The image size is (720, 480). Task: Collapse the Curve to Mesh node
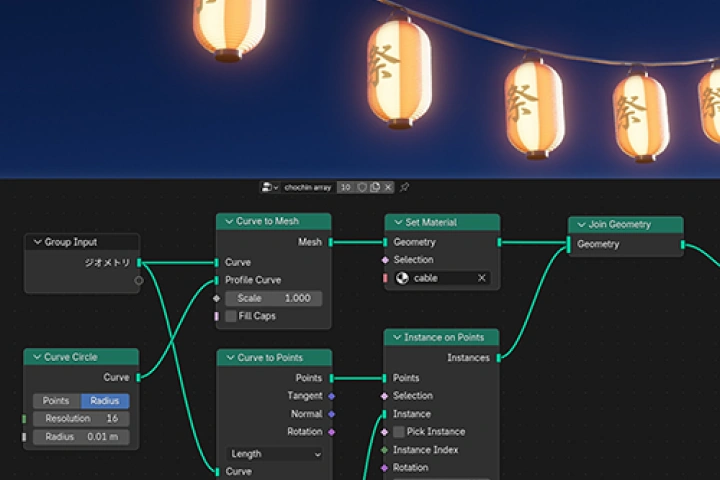pyautogui.click(x=229, y=222)
